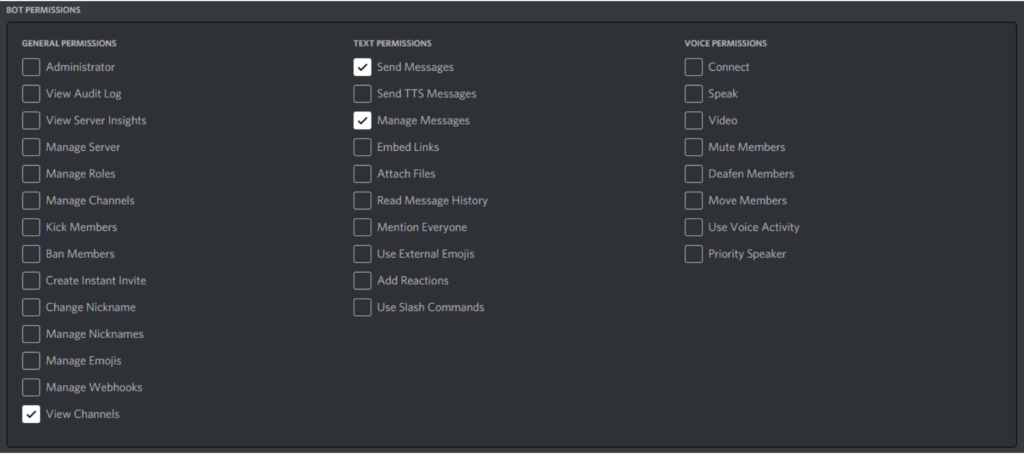Viewport: 1024px width, 454px height.
Task: Check the Embed Links box
Action: click(362, 147)
